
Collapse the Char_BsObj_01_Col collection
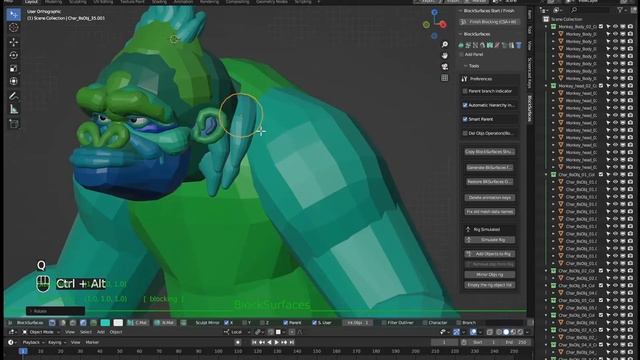546,175
